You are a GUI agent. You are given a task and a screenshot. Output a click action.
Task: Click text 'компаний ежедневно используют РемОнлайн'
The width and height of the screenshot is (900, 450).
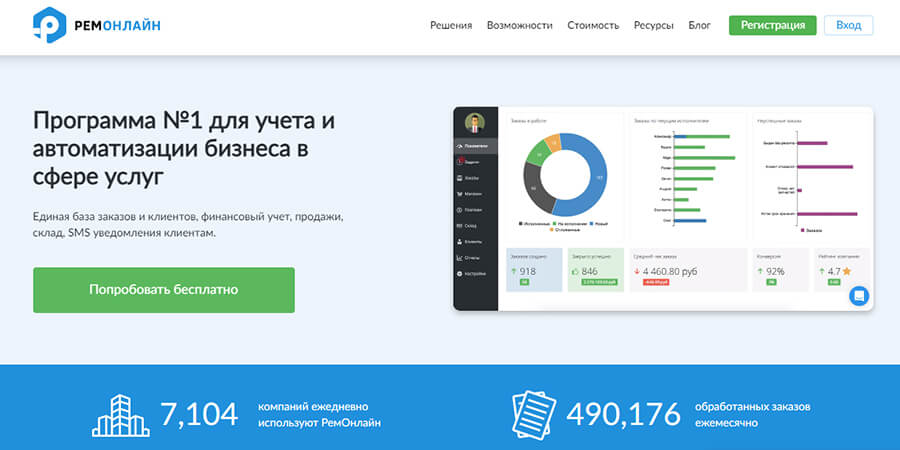click(x=319, y=415)
